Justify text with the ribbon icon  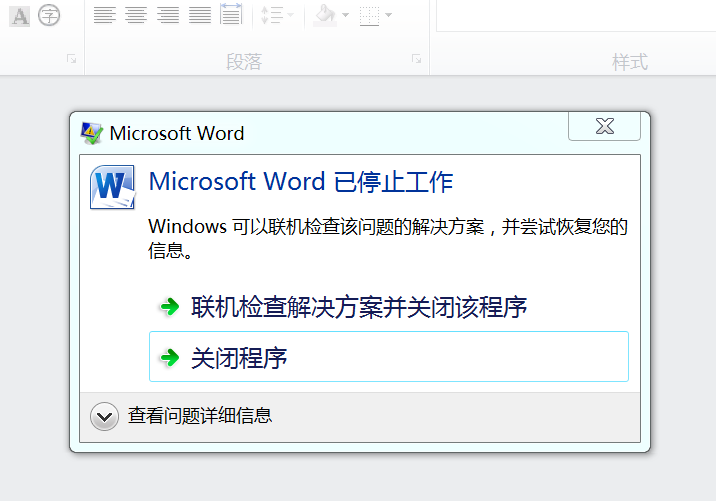[x=200, y=15]
